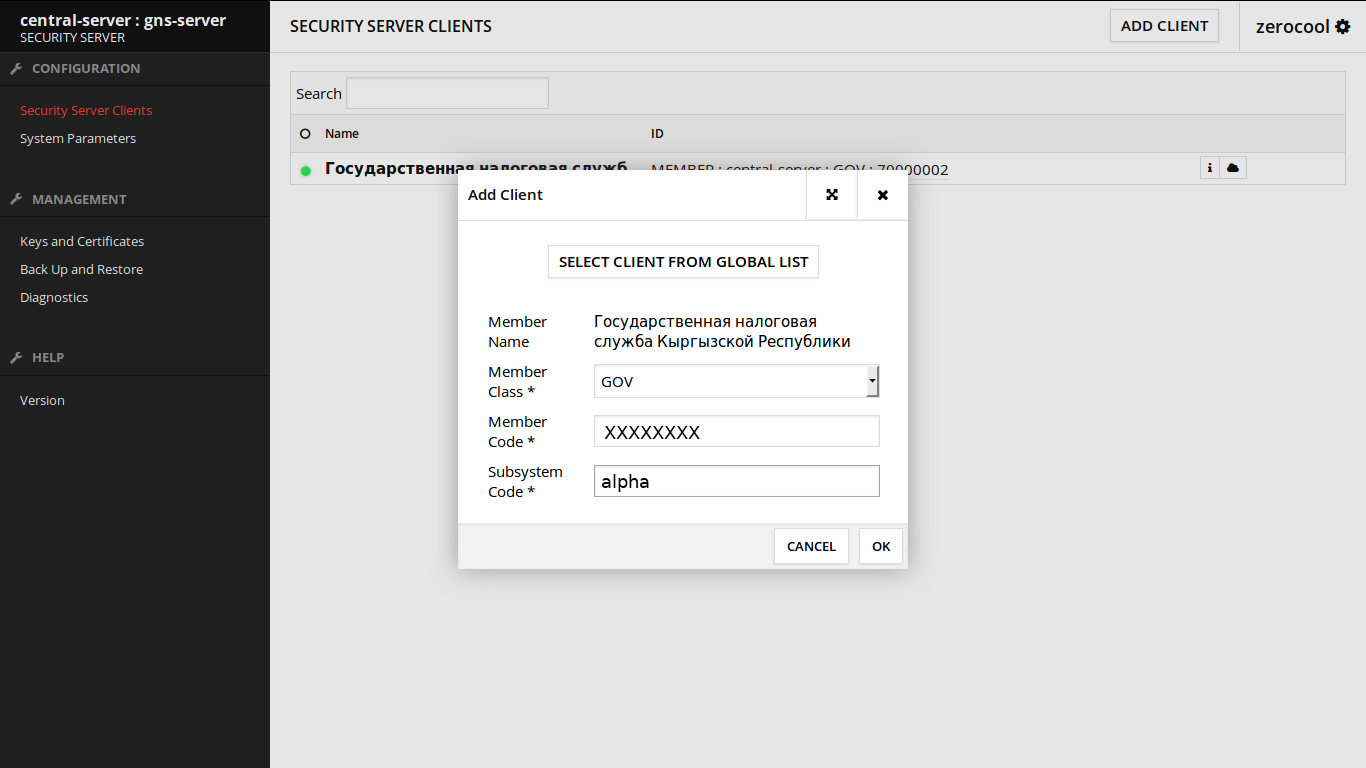Open Keys and Certificates section
This screenshot has width=1366, height=768.
[x=82, y=242]
